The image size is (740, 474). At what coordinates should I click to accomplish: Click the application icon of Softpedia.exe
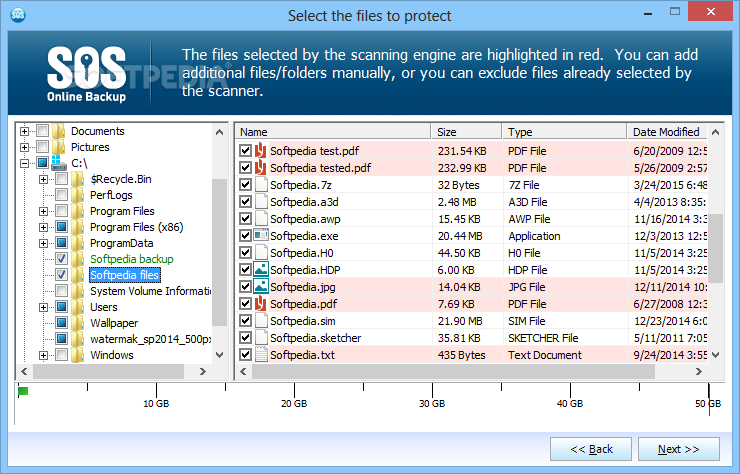tap(261, 235)
